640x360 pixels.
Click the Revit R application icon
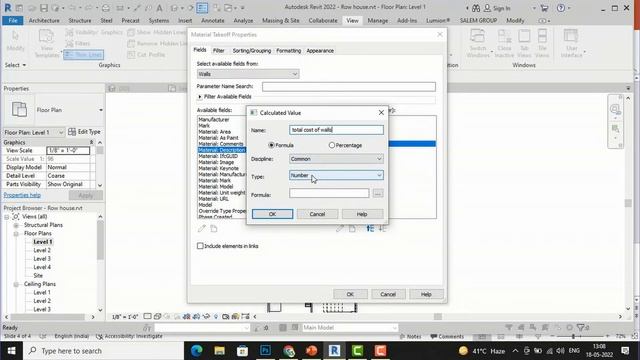coord(7,8)
